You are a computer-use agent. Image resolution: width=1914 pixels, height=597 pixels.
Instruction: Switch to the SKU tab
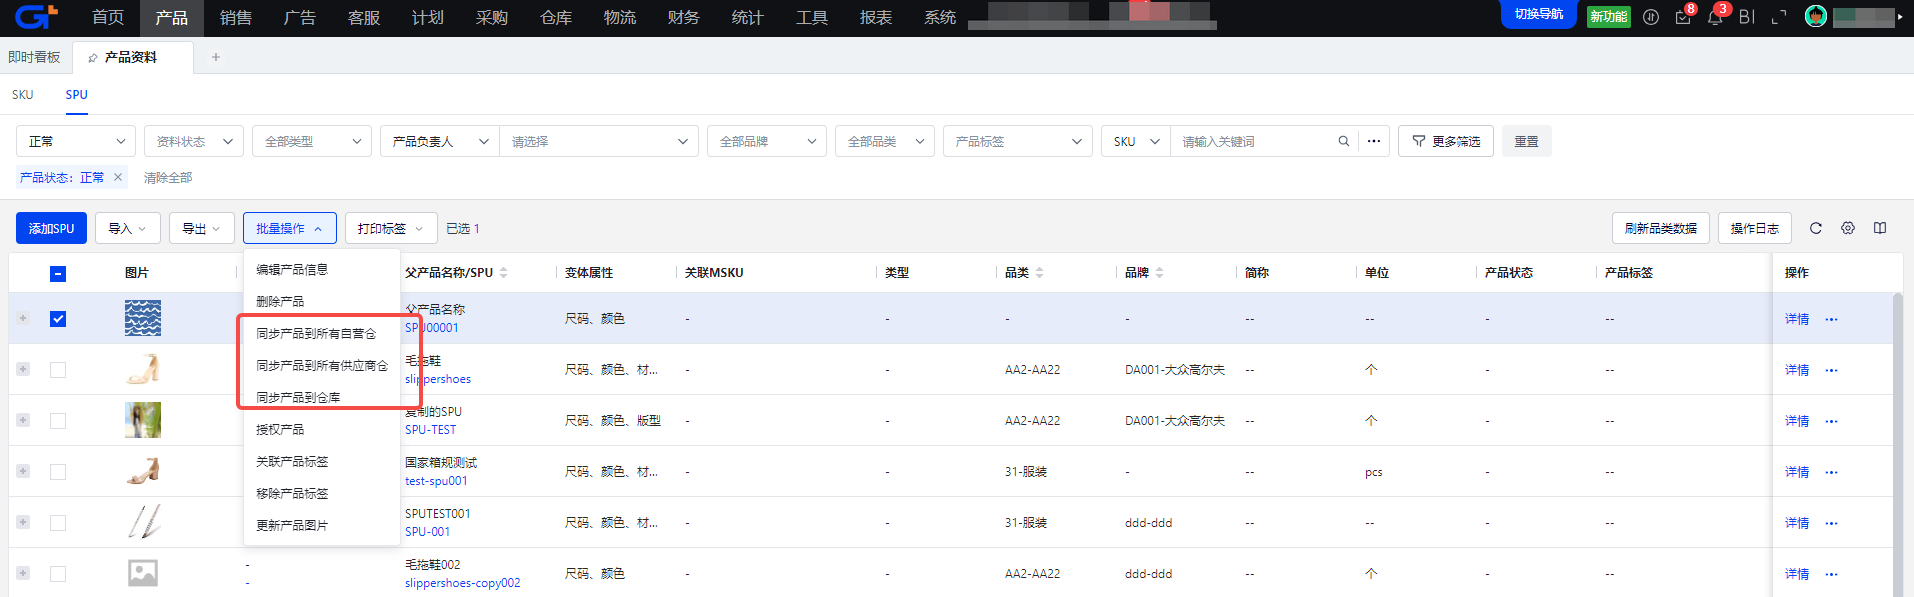(x=23, y=95)
